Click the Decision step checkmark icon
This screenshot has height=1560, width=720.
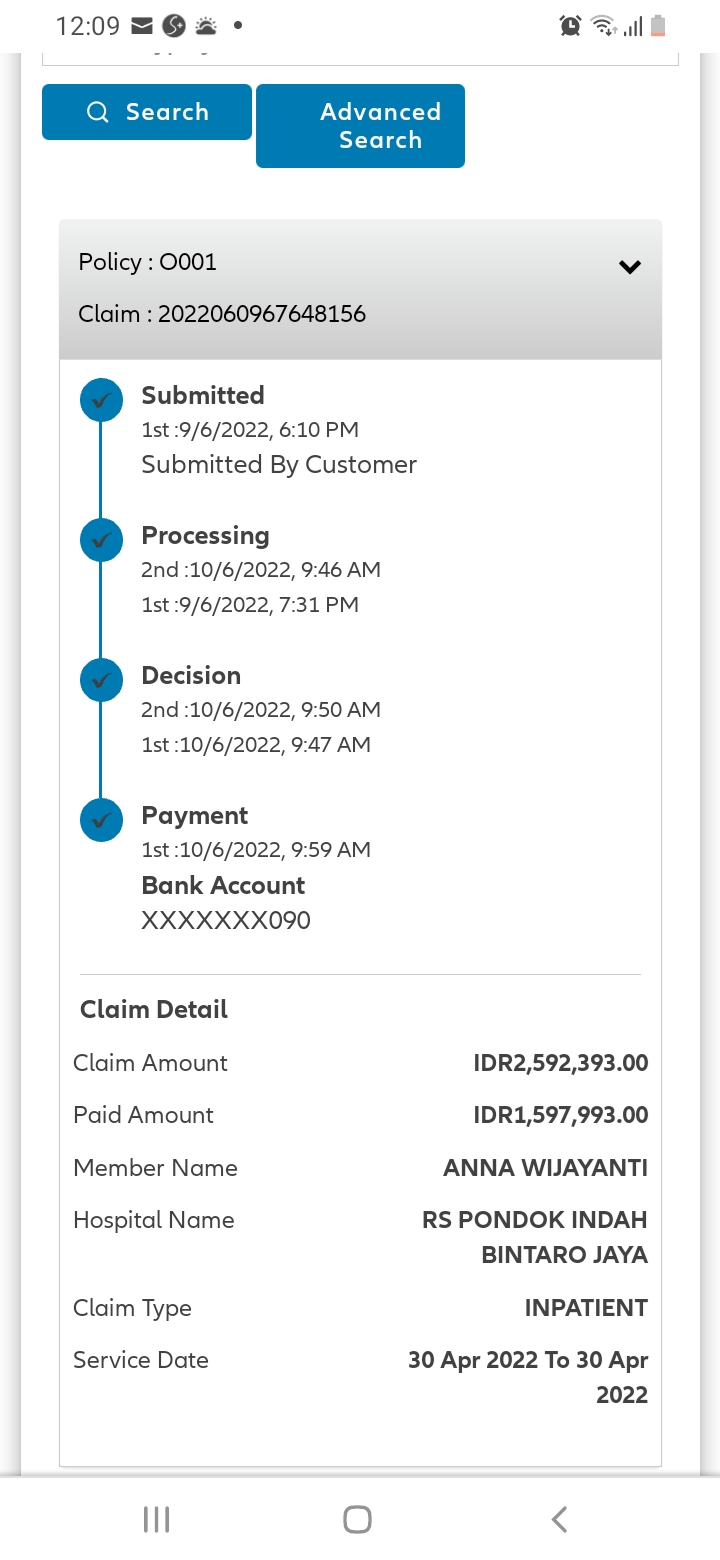coord(101,680)
